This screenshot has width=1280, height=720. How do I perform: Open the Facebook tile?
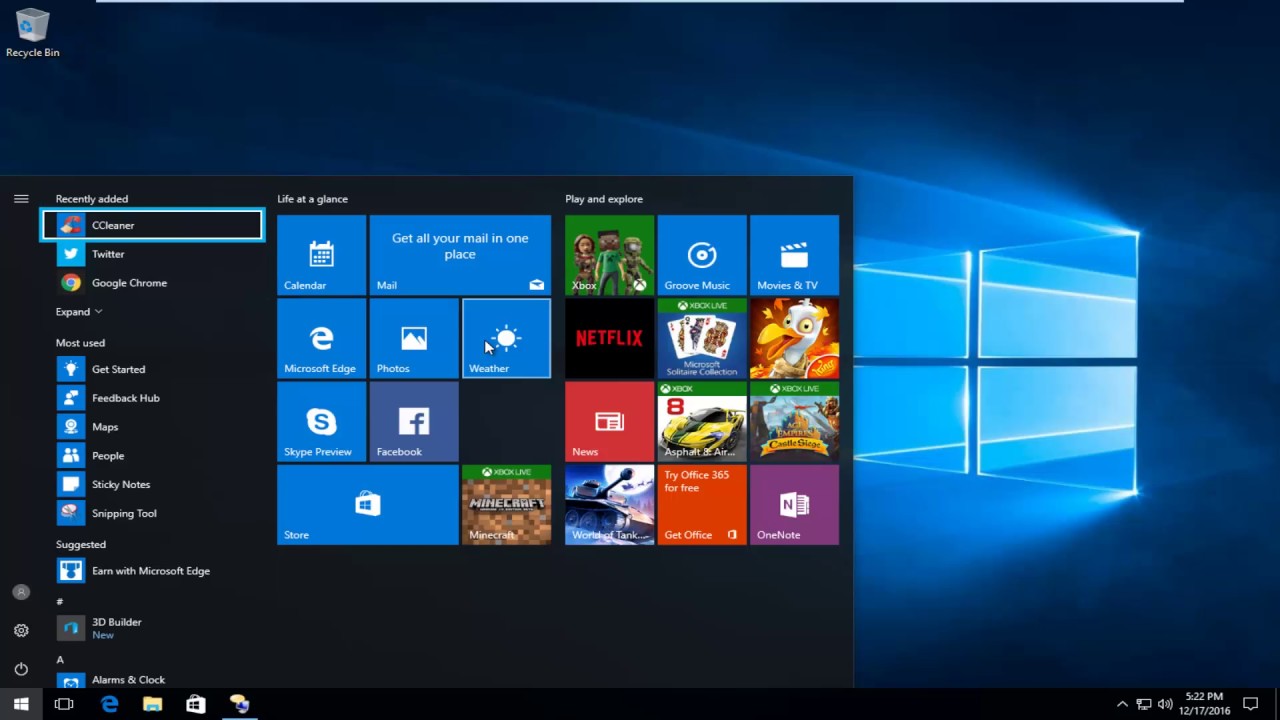pos(414,421)
